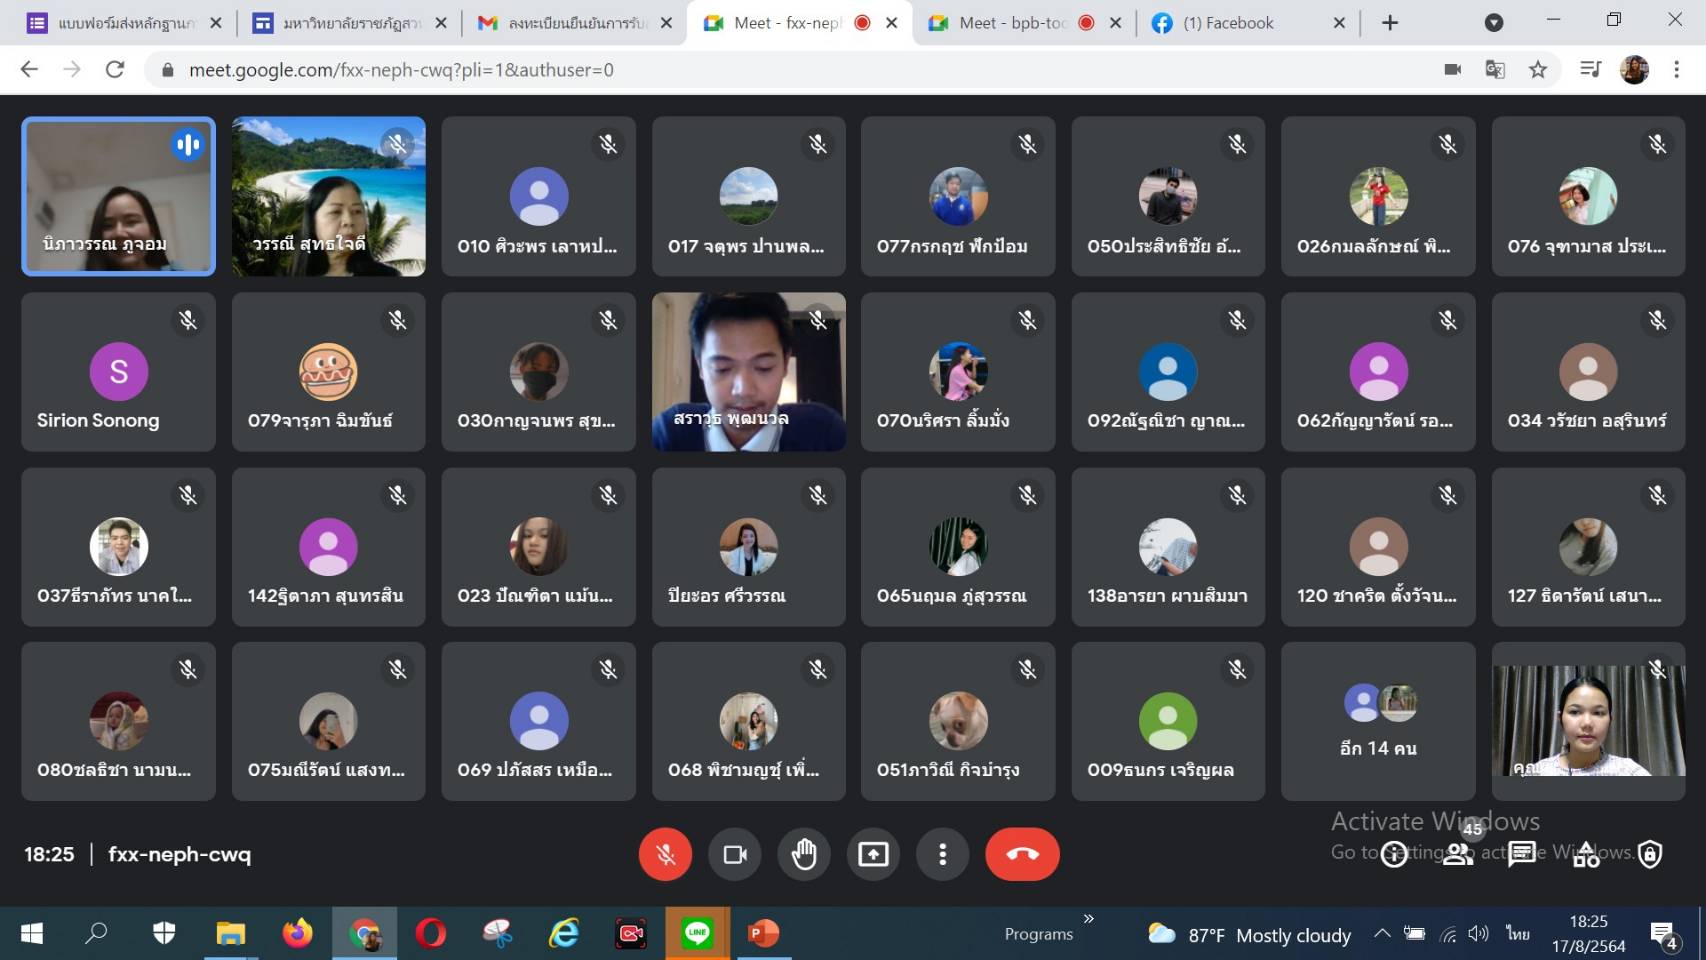
Task: Open the Chrome three-dot menu
Action: (x=1677, y=69)
